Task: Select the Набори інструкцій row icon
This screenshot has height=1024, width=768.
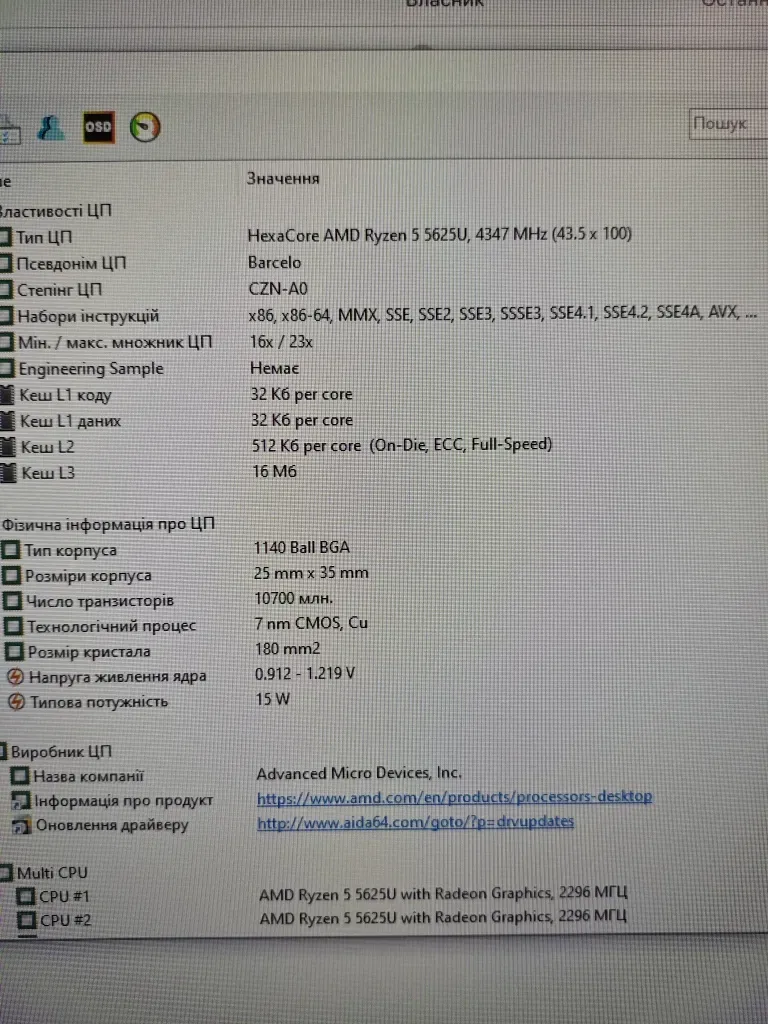Action: (x=6, y=316)
